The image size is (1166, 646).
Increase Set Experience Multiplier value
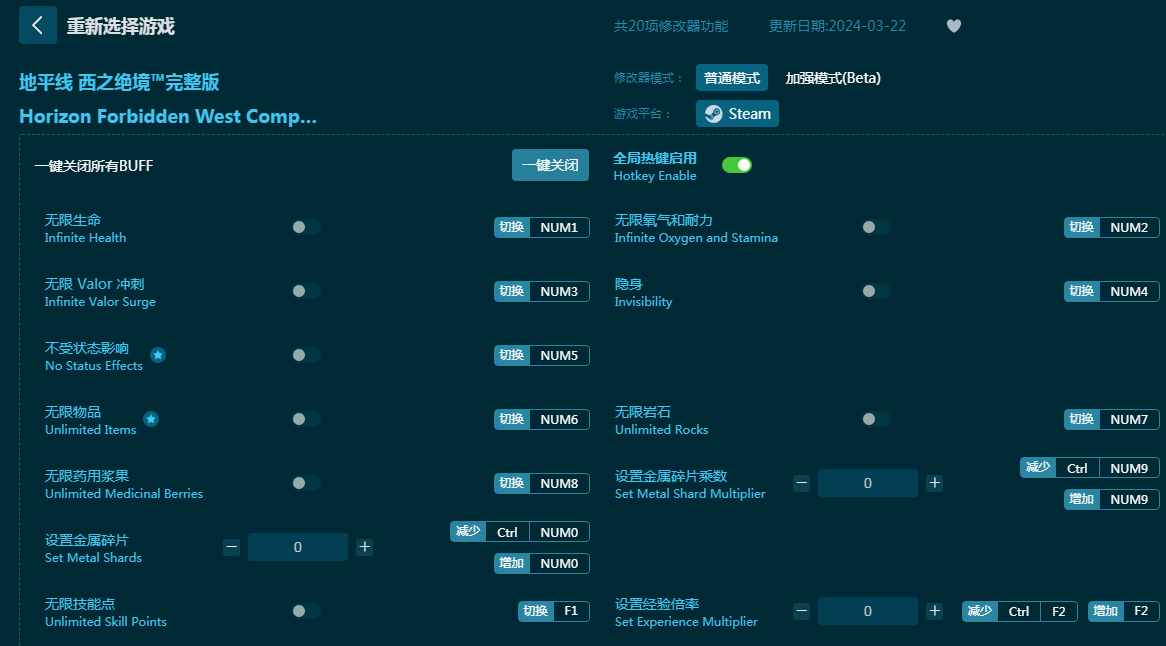tap(935, 611)
